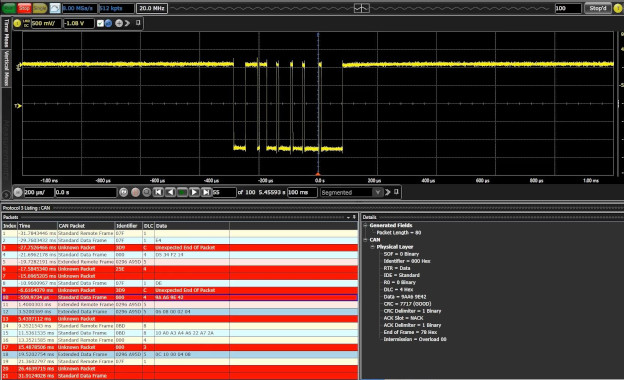624x380 pixels.
Task: Sort by the Time column header
Action: tap(37, 226)
